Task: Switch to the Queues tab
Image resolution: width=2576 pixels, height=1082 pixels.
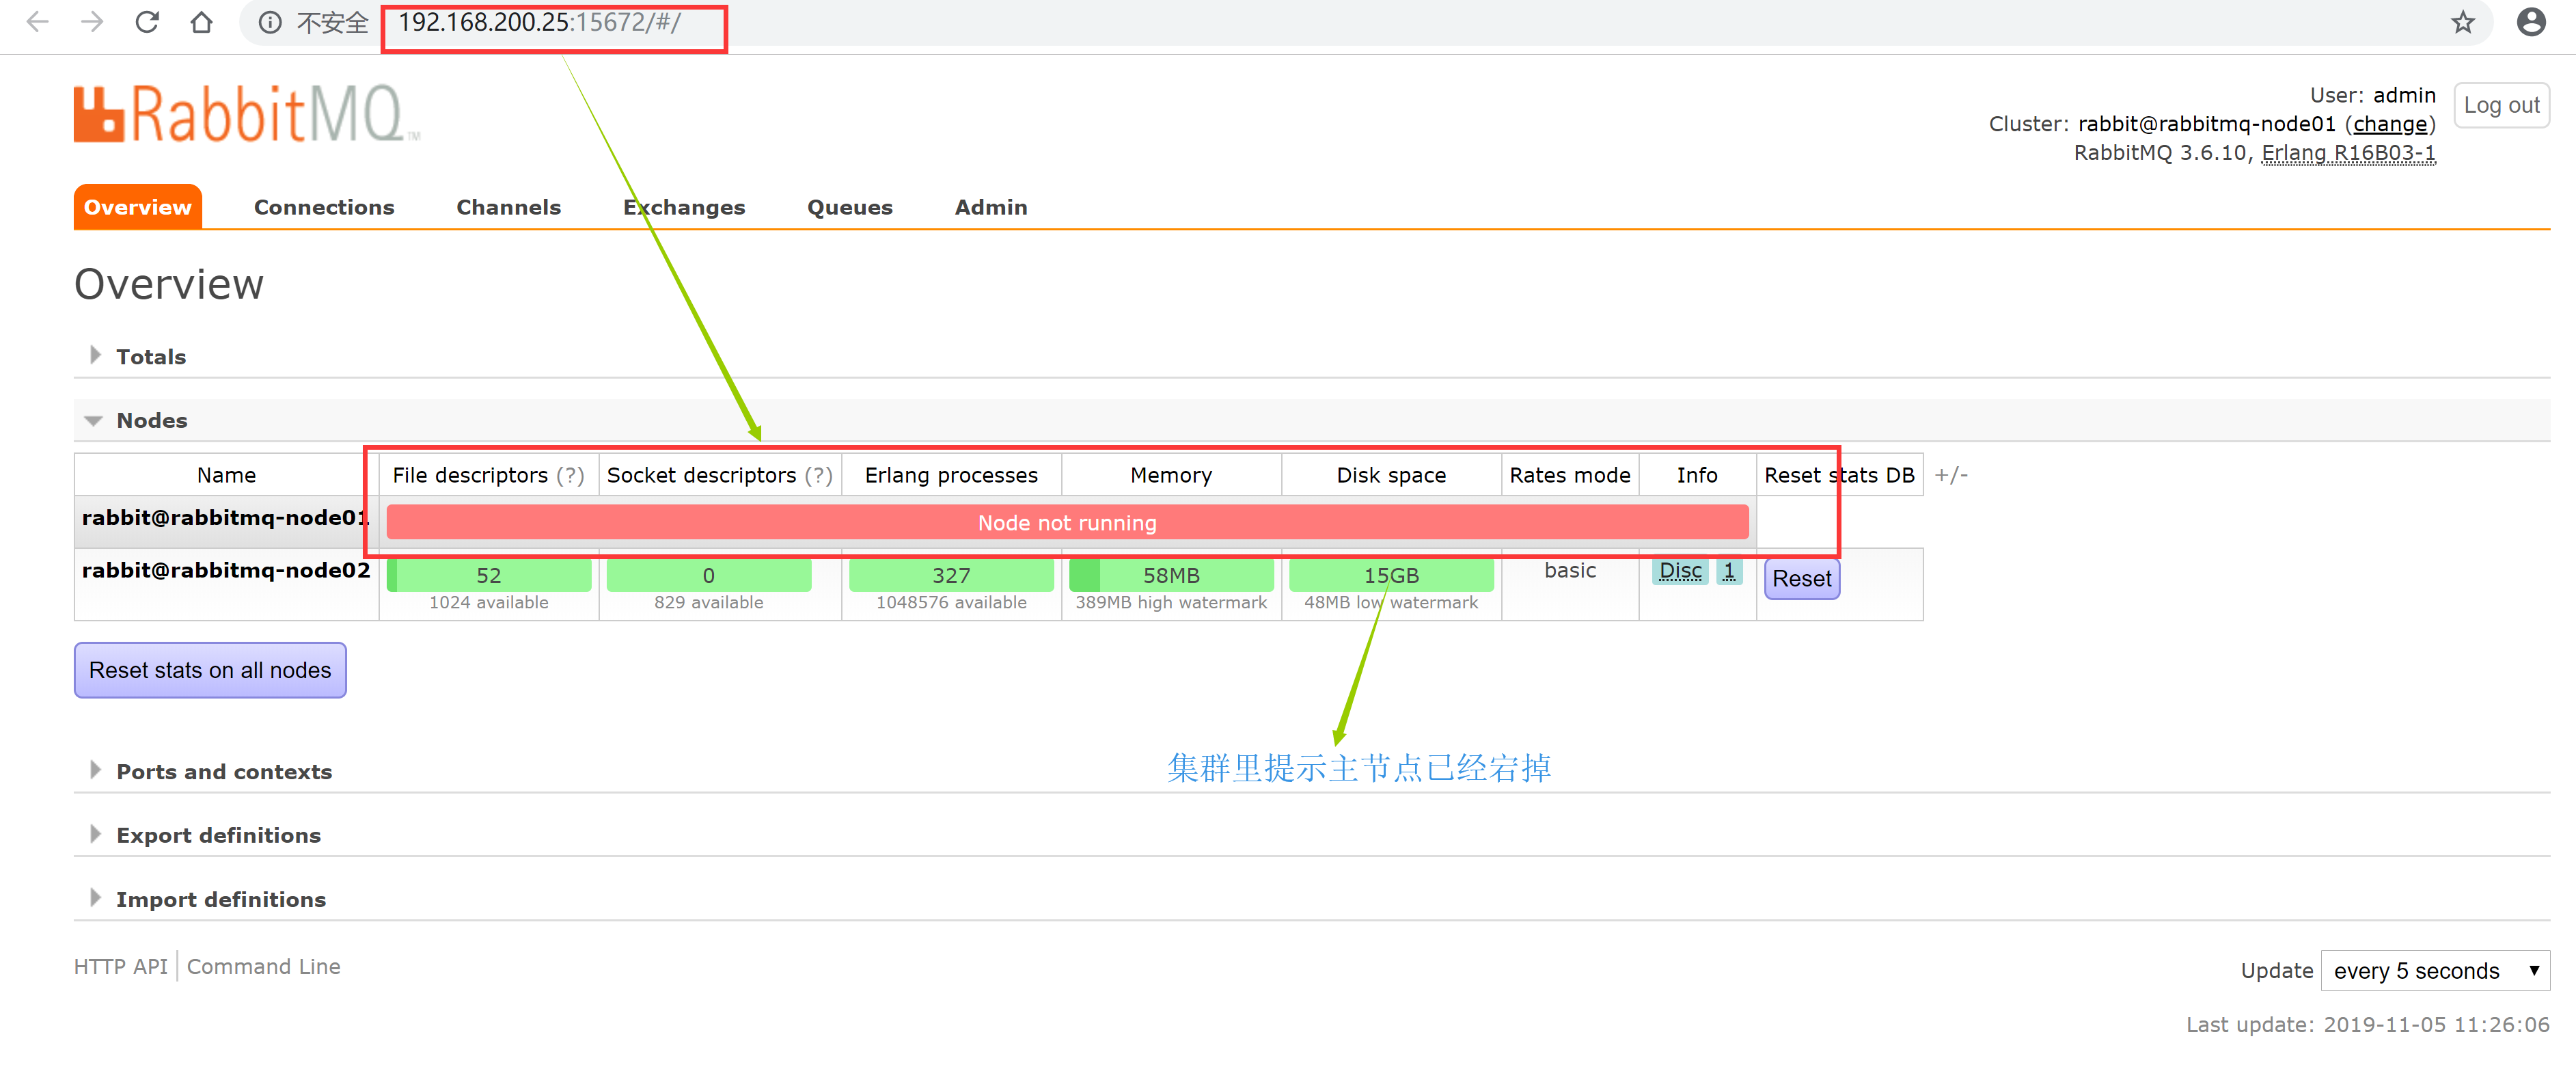Action: click(849, 207)
